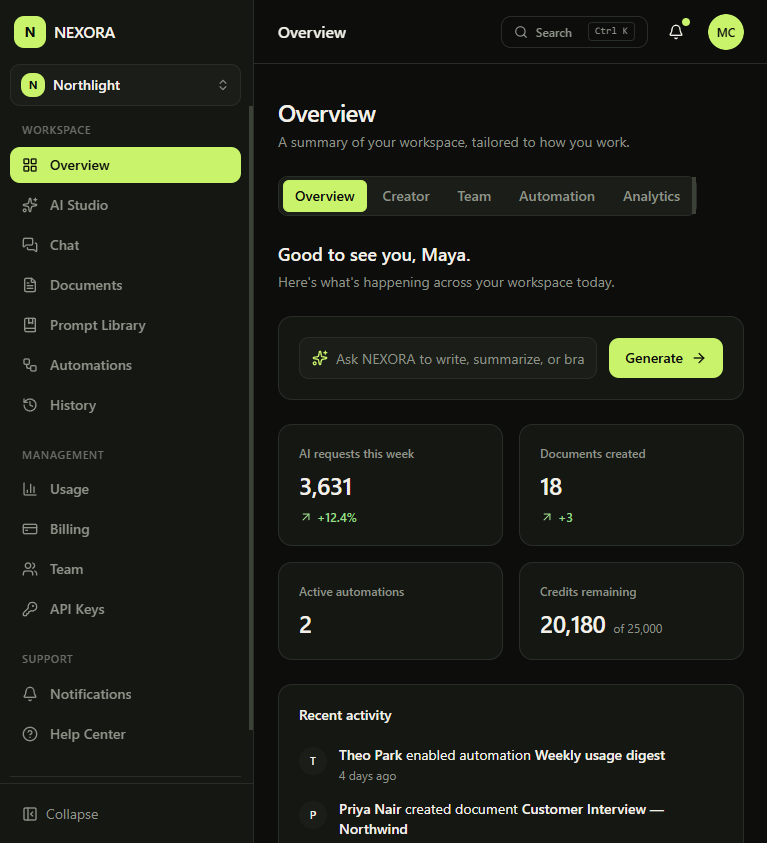Open the Automations label in sidebar
This screenshot has width=767, height=843.
91,365
